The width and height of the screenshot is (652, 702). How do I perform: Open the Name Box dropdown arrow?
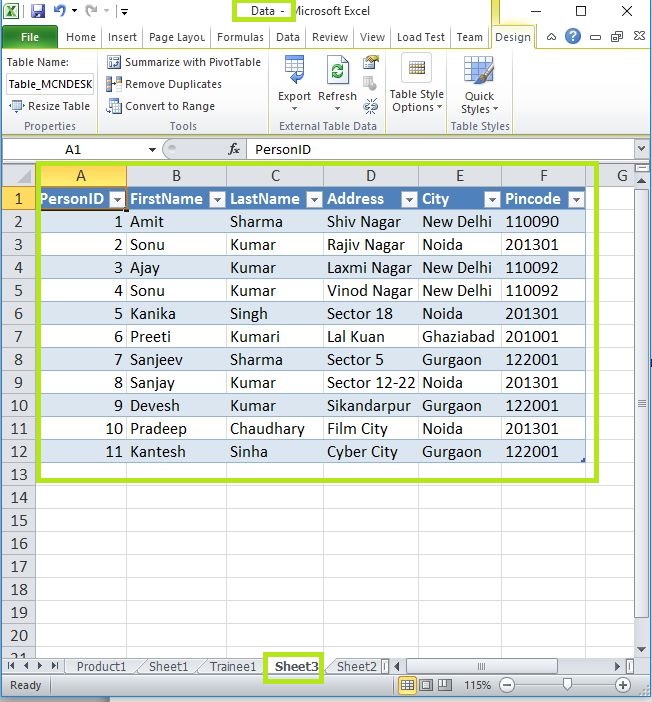tap(152, 150)
